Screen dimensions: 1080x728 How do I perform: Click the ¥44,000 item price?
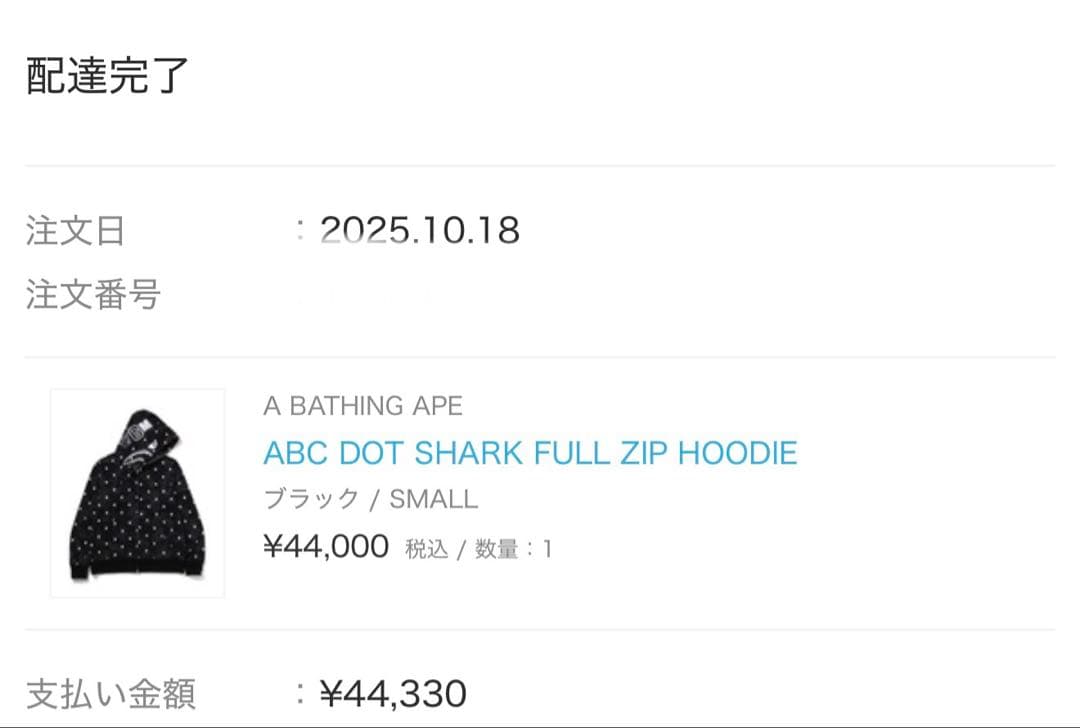[x=326, y=546]
